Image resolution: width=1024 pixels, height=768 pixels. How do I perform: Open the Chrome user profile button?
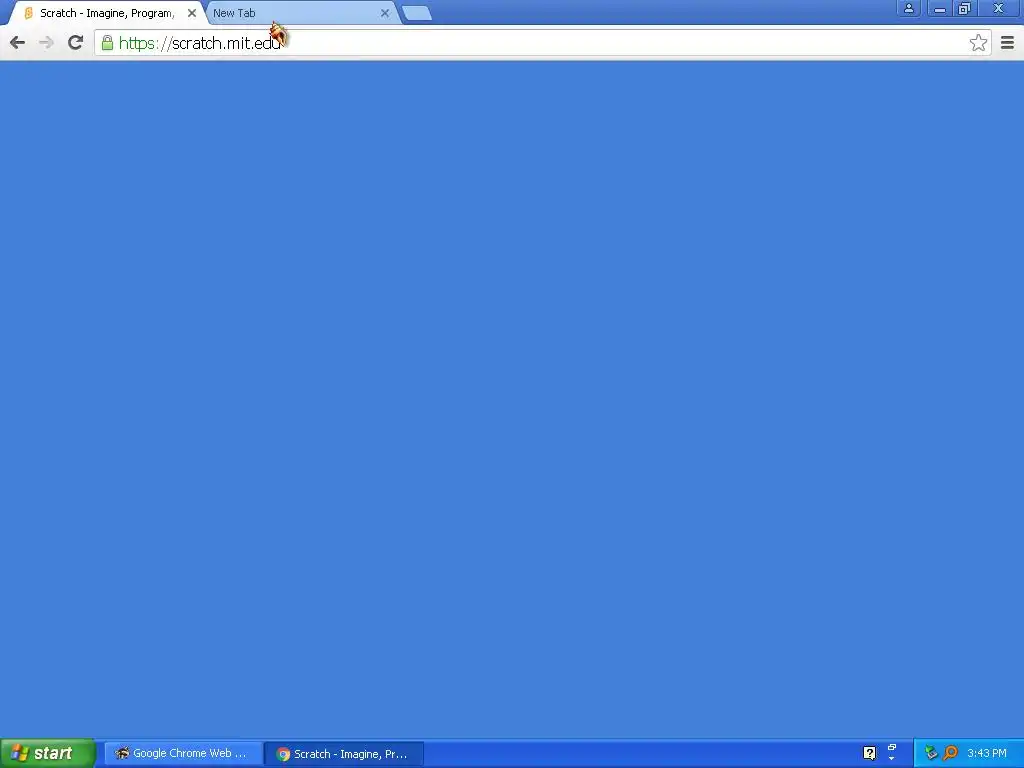pos(908,8)
